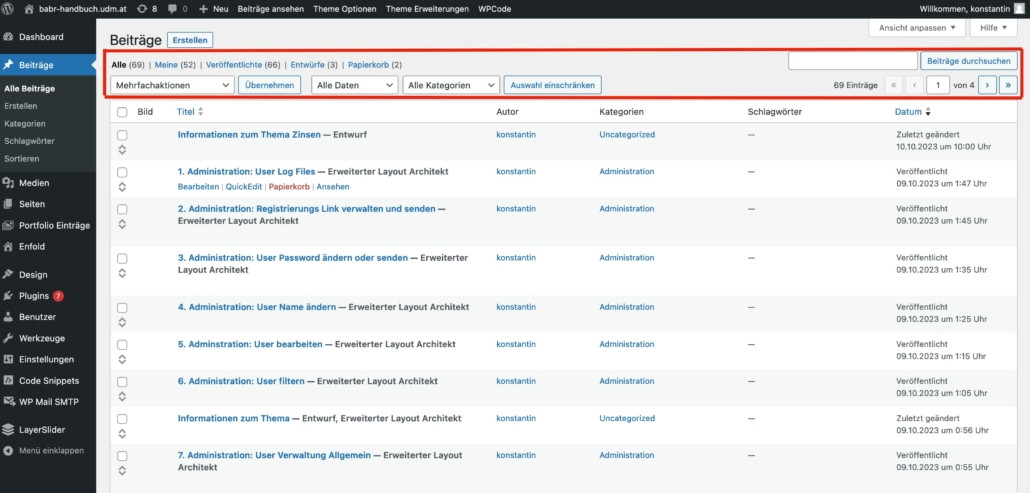Open the comments bubble icon in admin bar

click(x=172, y=8)
